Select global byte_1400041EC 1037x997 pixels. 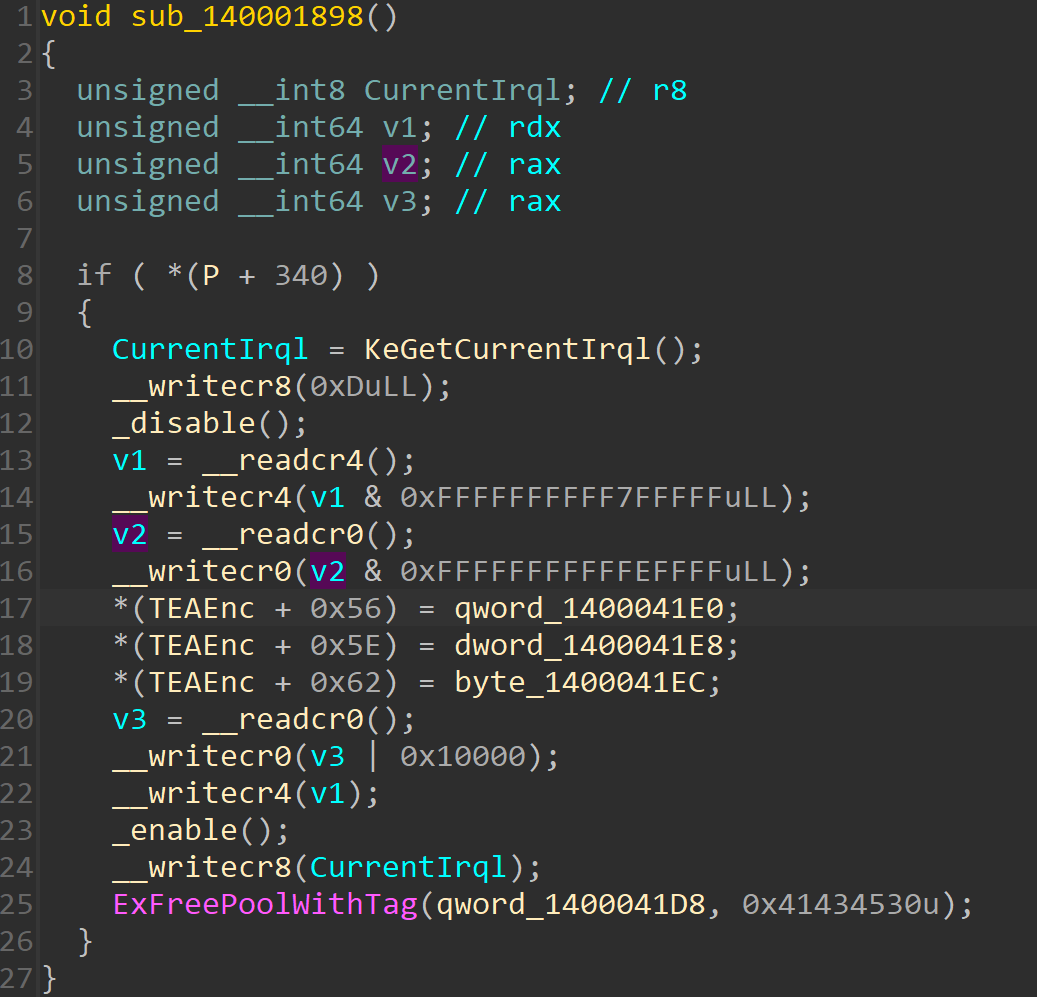(587, 683)
